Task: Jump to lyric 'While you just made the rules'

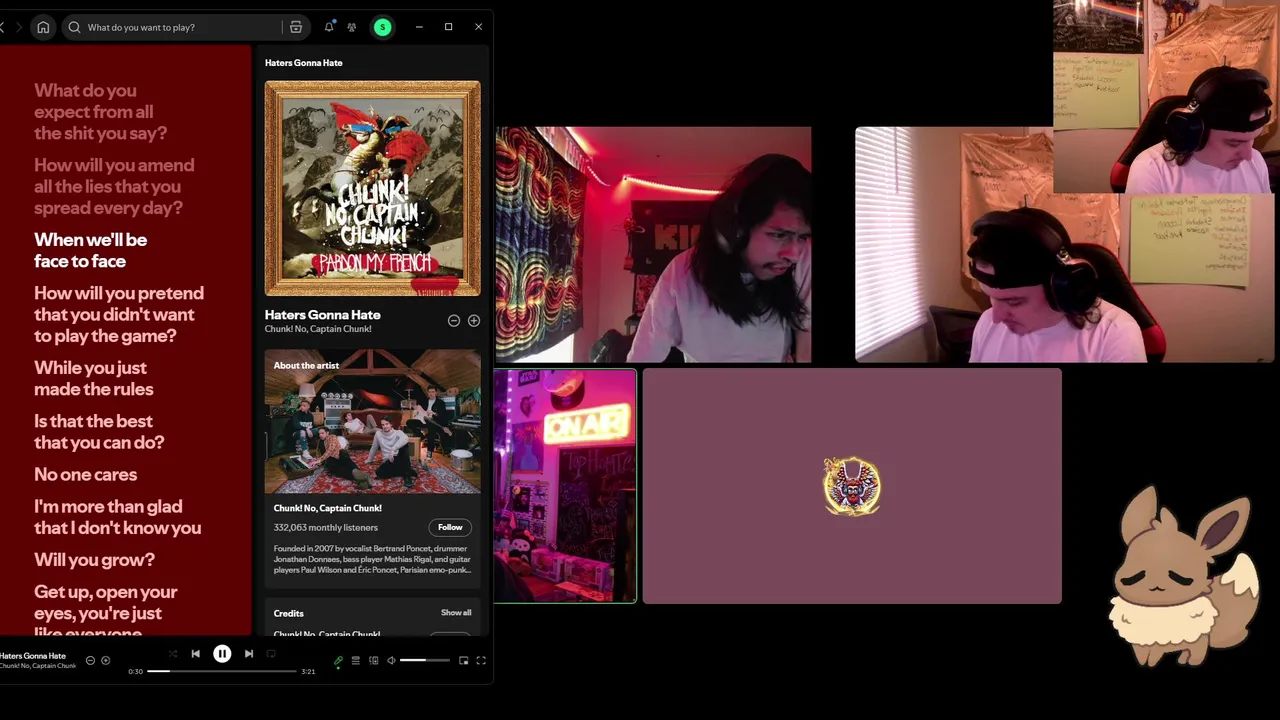Action: point(94,378)
